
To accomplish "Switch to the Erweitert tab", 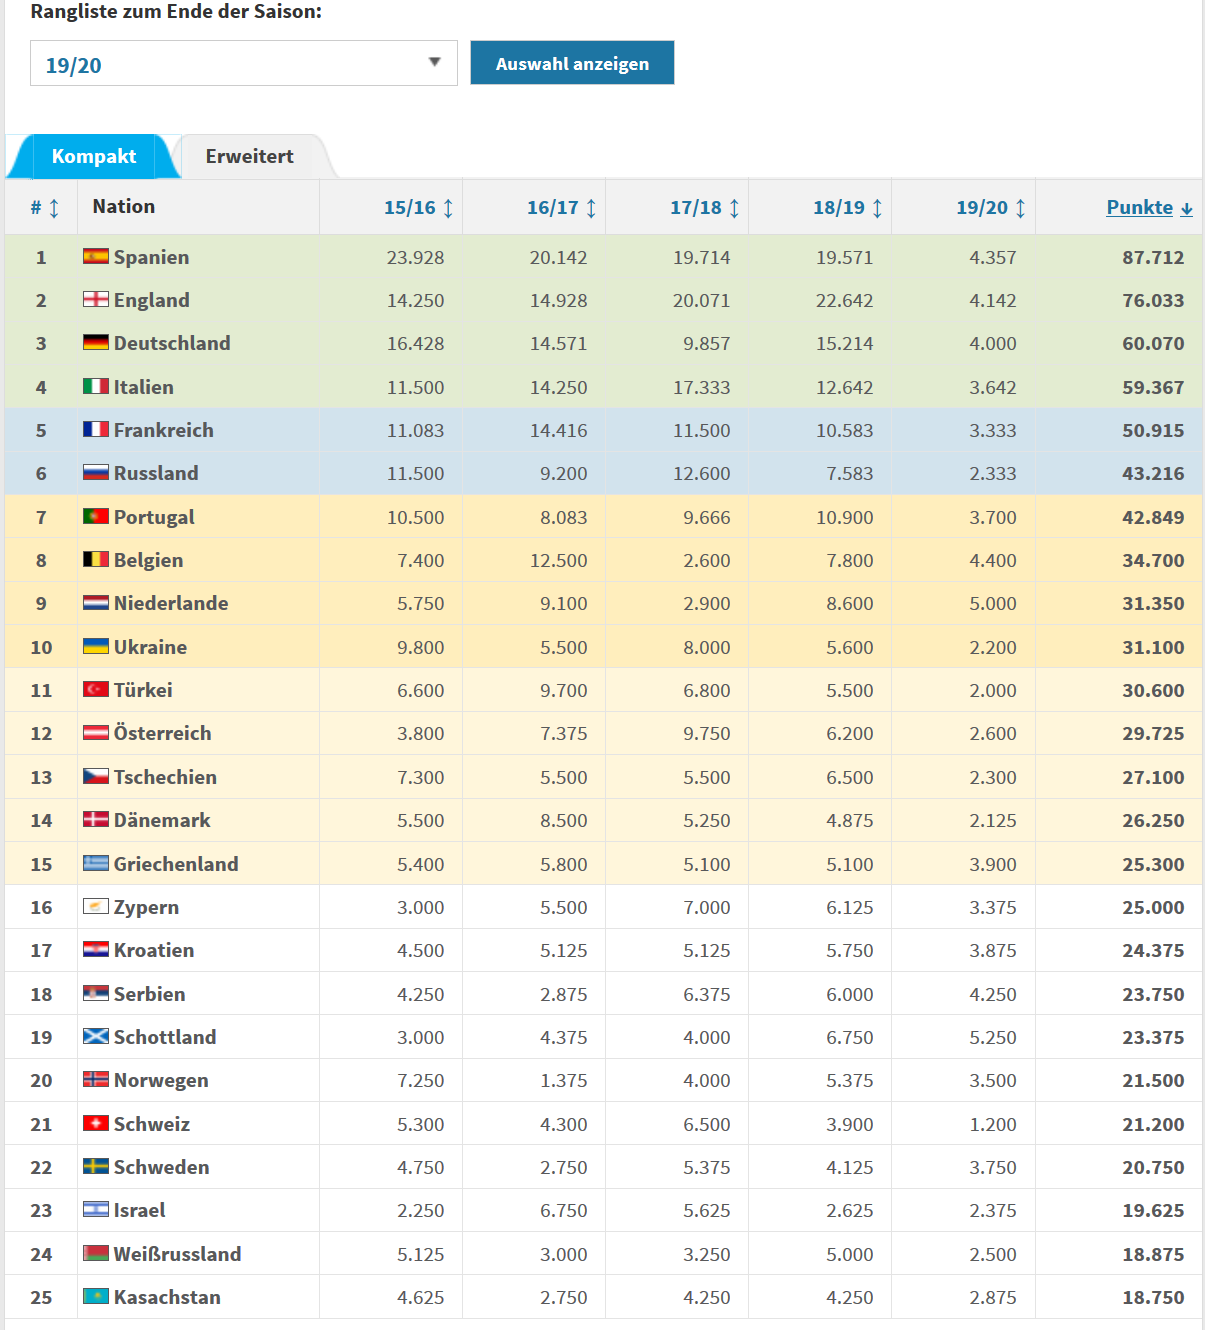I will (x=249, y=157).
